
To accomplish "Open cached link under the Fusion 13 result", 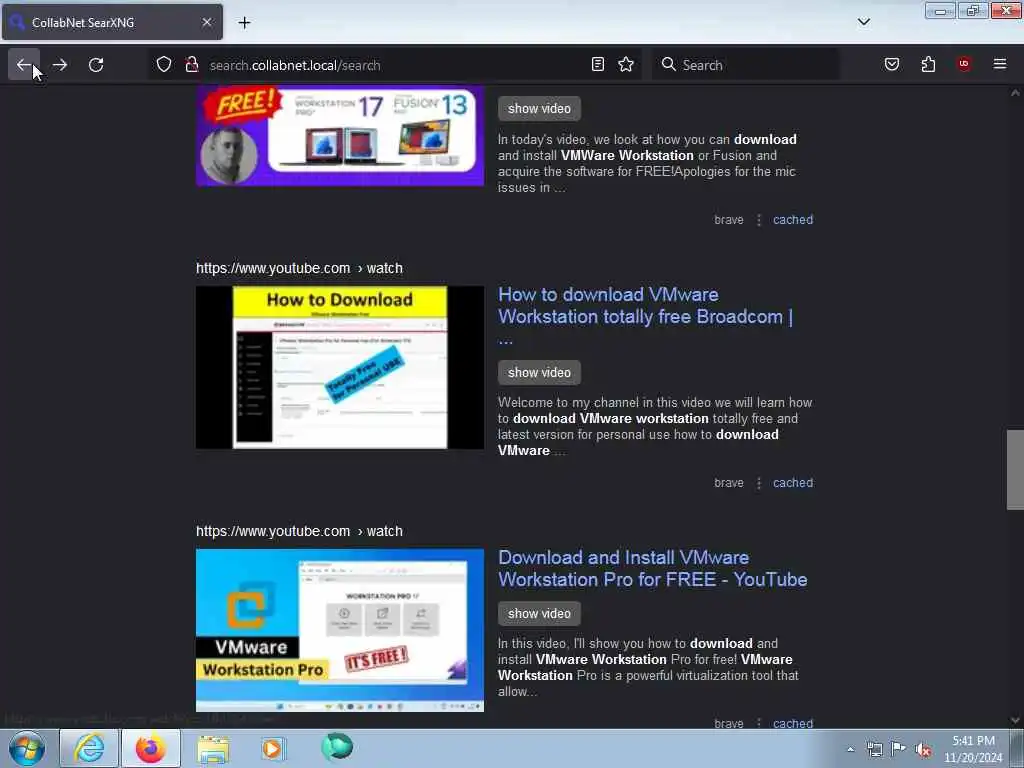I will click(x=793, y=220).
